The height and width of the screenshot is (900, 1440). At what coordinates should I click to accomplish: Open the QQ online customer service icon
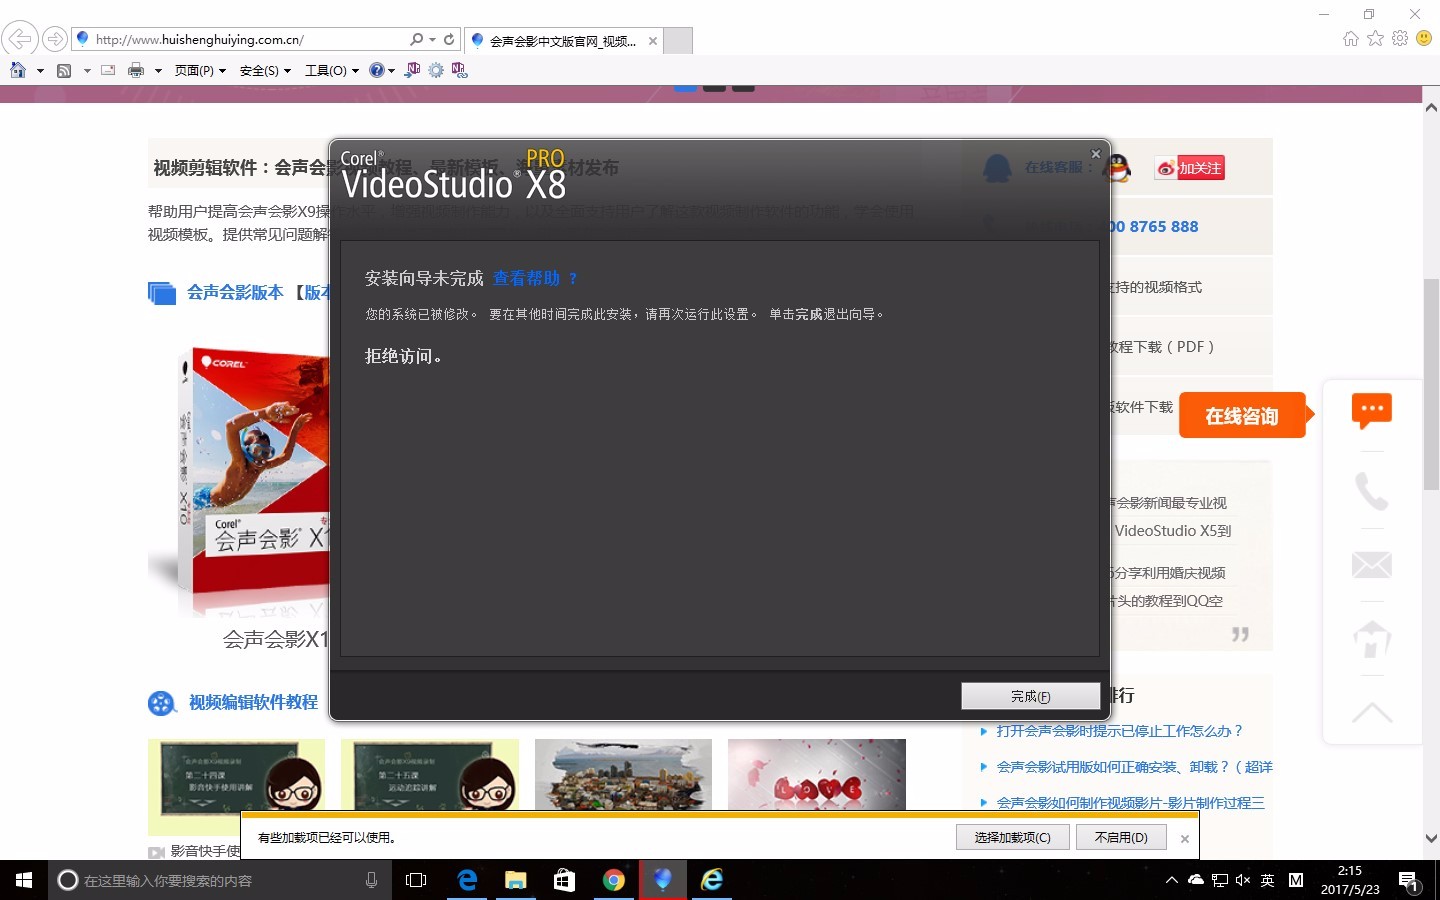[x=1117, y=167]
